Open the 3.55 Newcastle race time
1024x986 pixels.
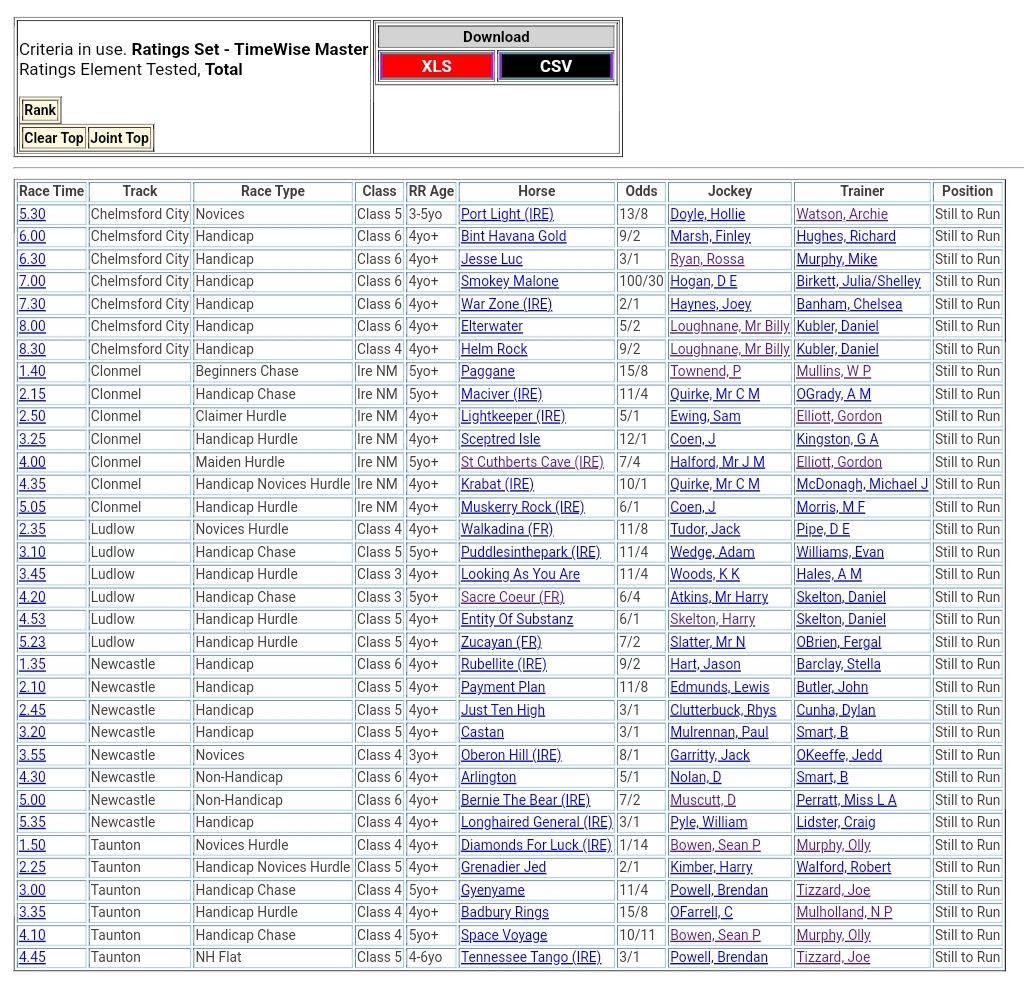32,755
